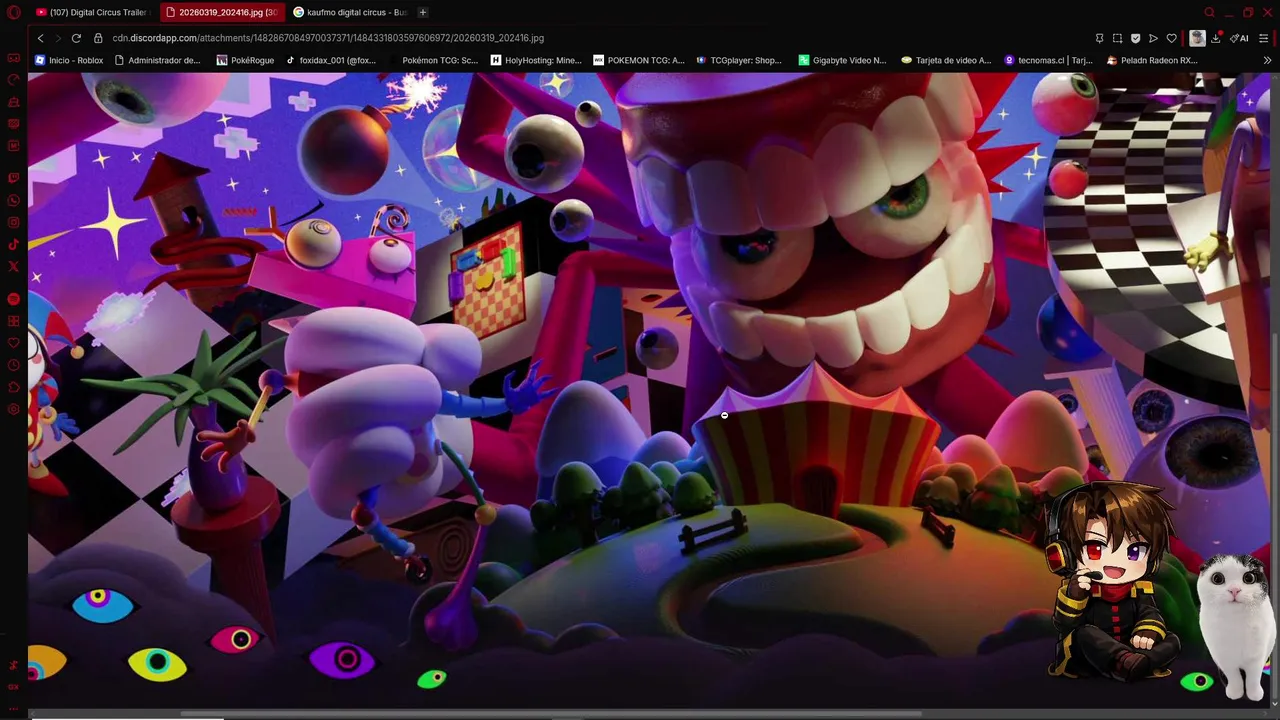Go back to the previous page
1280x720 pixels.
pyautogui.click(x=40, y=38)
